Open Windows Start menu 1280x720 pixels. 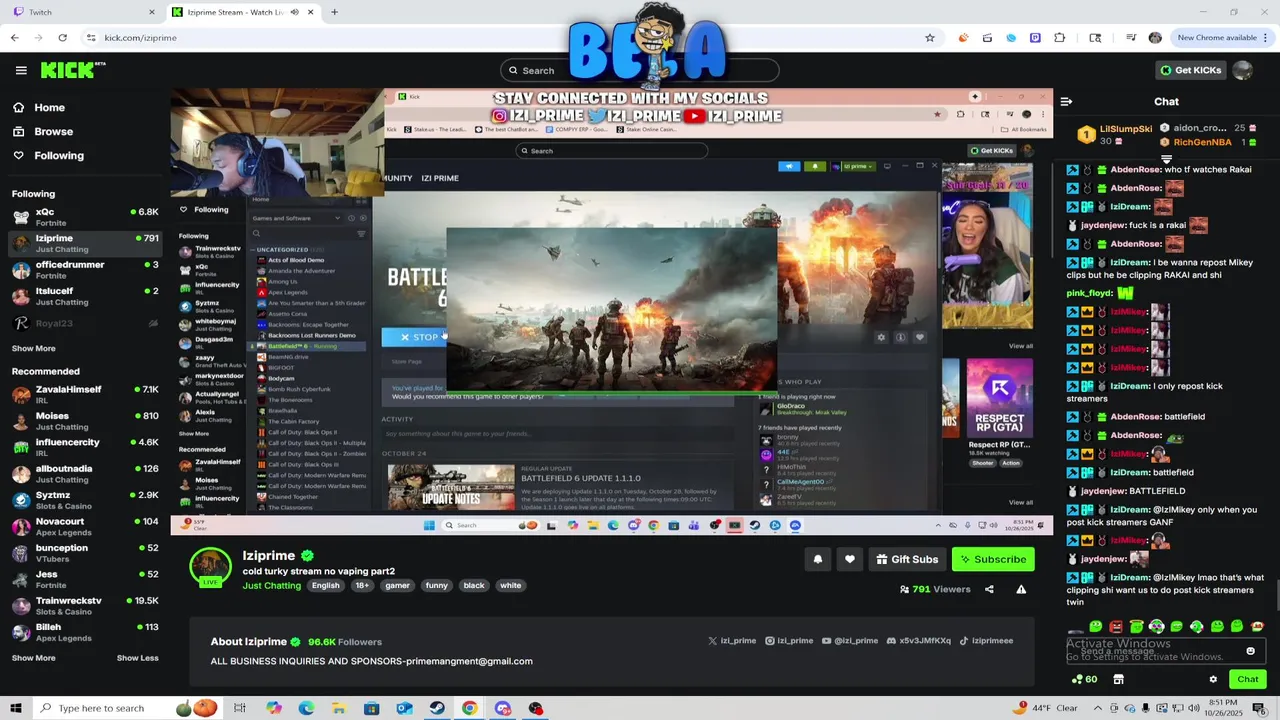(15, 708)
